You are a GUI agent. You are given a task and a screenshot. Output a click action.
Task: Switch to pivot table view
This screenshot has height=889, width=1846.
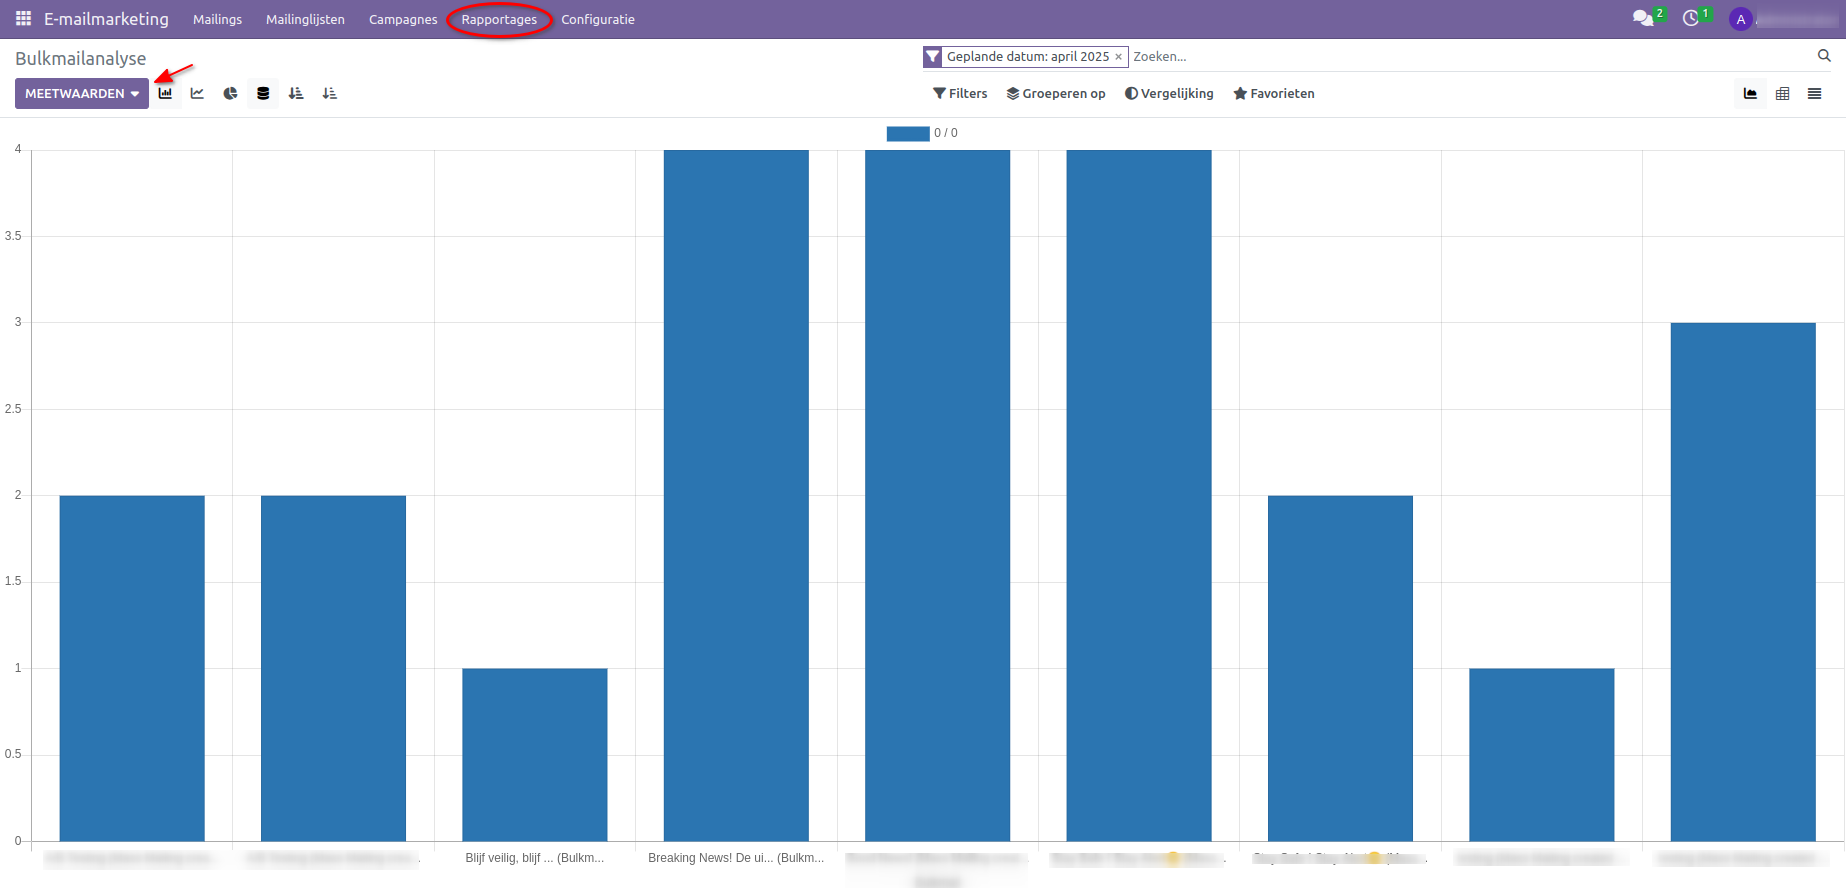click(1782, 93)
